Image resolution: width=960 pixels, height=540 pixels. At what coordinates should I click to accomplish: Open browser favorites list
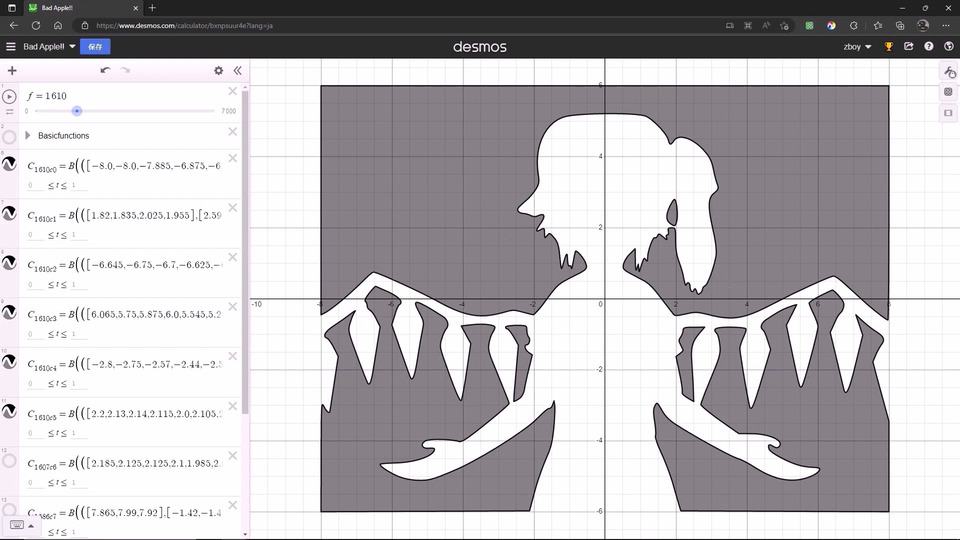[877, 26]
